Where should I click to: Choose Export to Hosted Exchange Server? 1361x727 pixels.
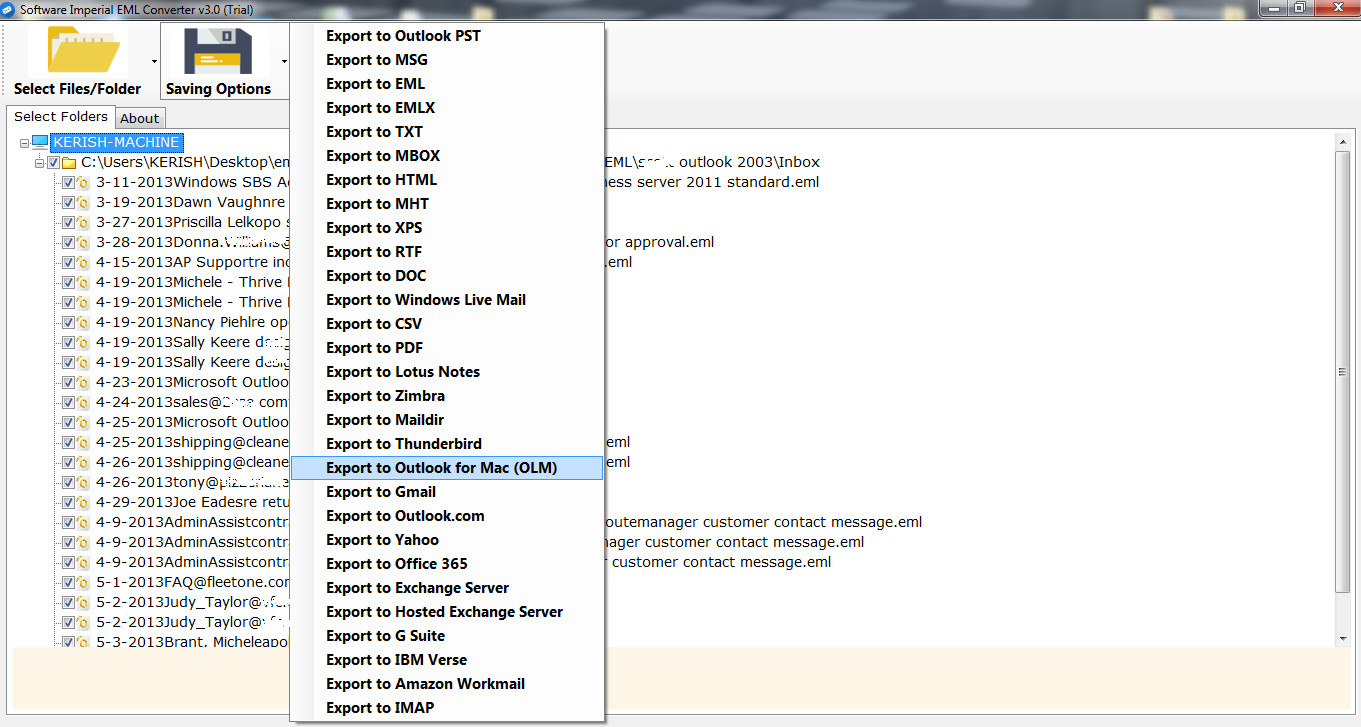coord(447,612)
